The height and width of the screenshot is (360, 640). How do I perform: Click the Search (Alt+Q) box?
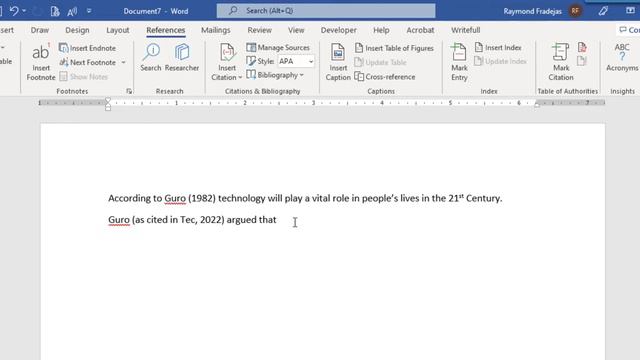[326, 11]
